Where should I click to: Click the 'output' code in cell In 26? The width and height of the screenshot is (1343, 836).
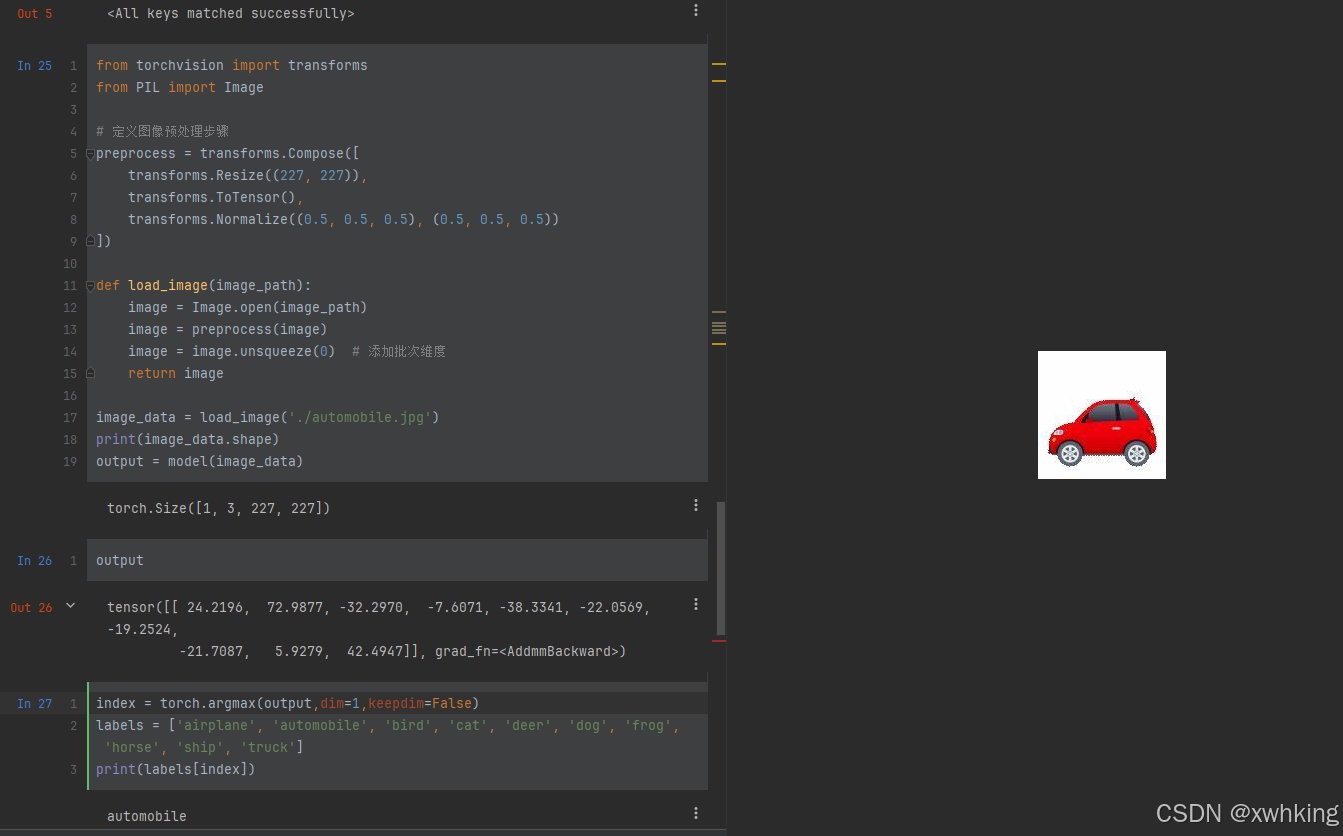[x=120, y=560]
